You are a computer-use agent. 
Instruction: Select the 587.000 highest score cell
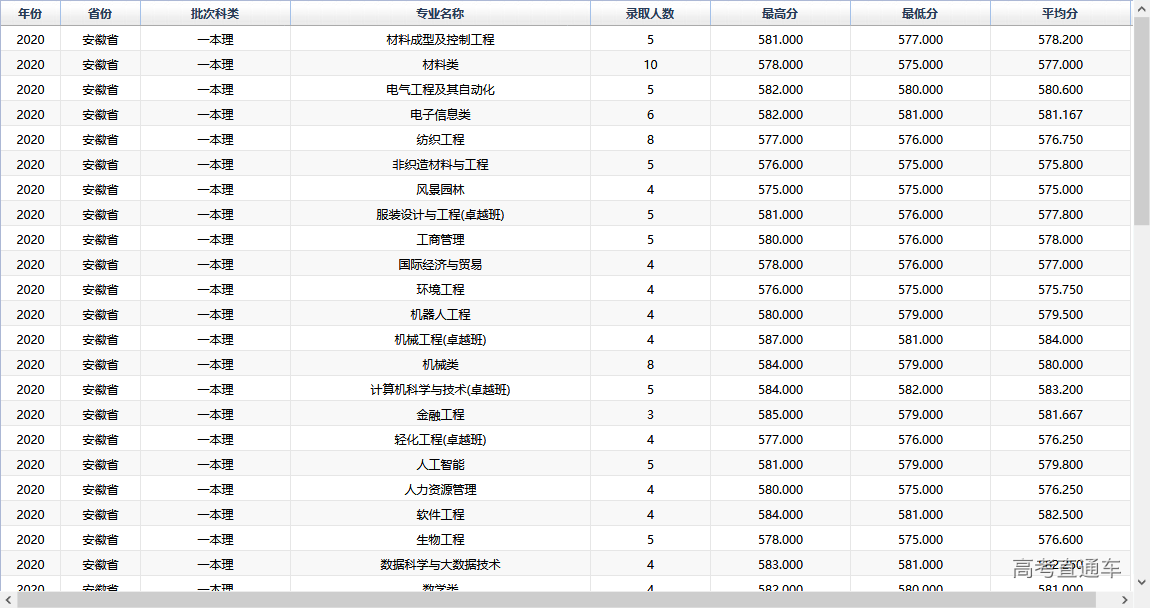(x=780, y=340)
